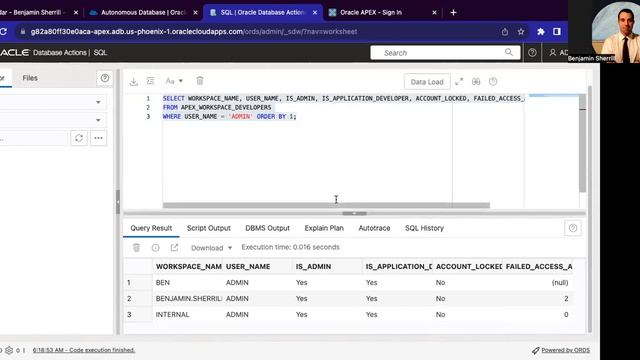Click the WORKSPACE_NAME column header
Viewport: 640px width, 360px height.
click(x=188, y=267)
